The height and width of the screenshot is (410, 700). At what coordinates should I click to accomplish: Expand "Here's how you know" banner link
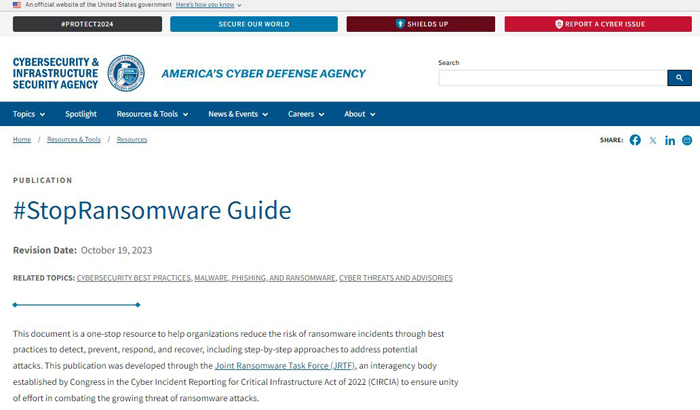pyautogui.click(x=208, y=5)
